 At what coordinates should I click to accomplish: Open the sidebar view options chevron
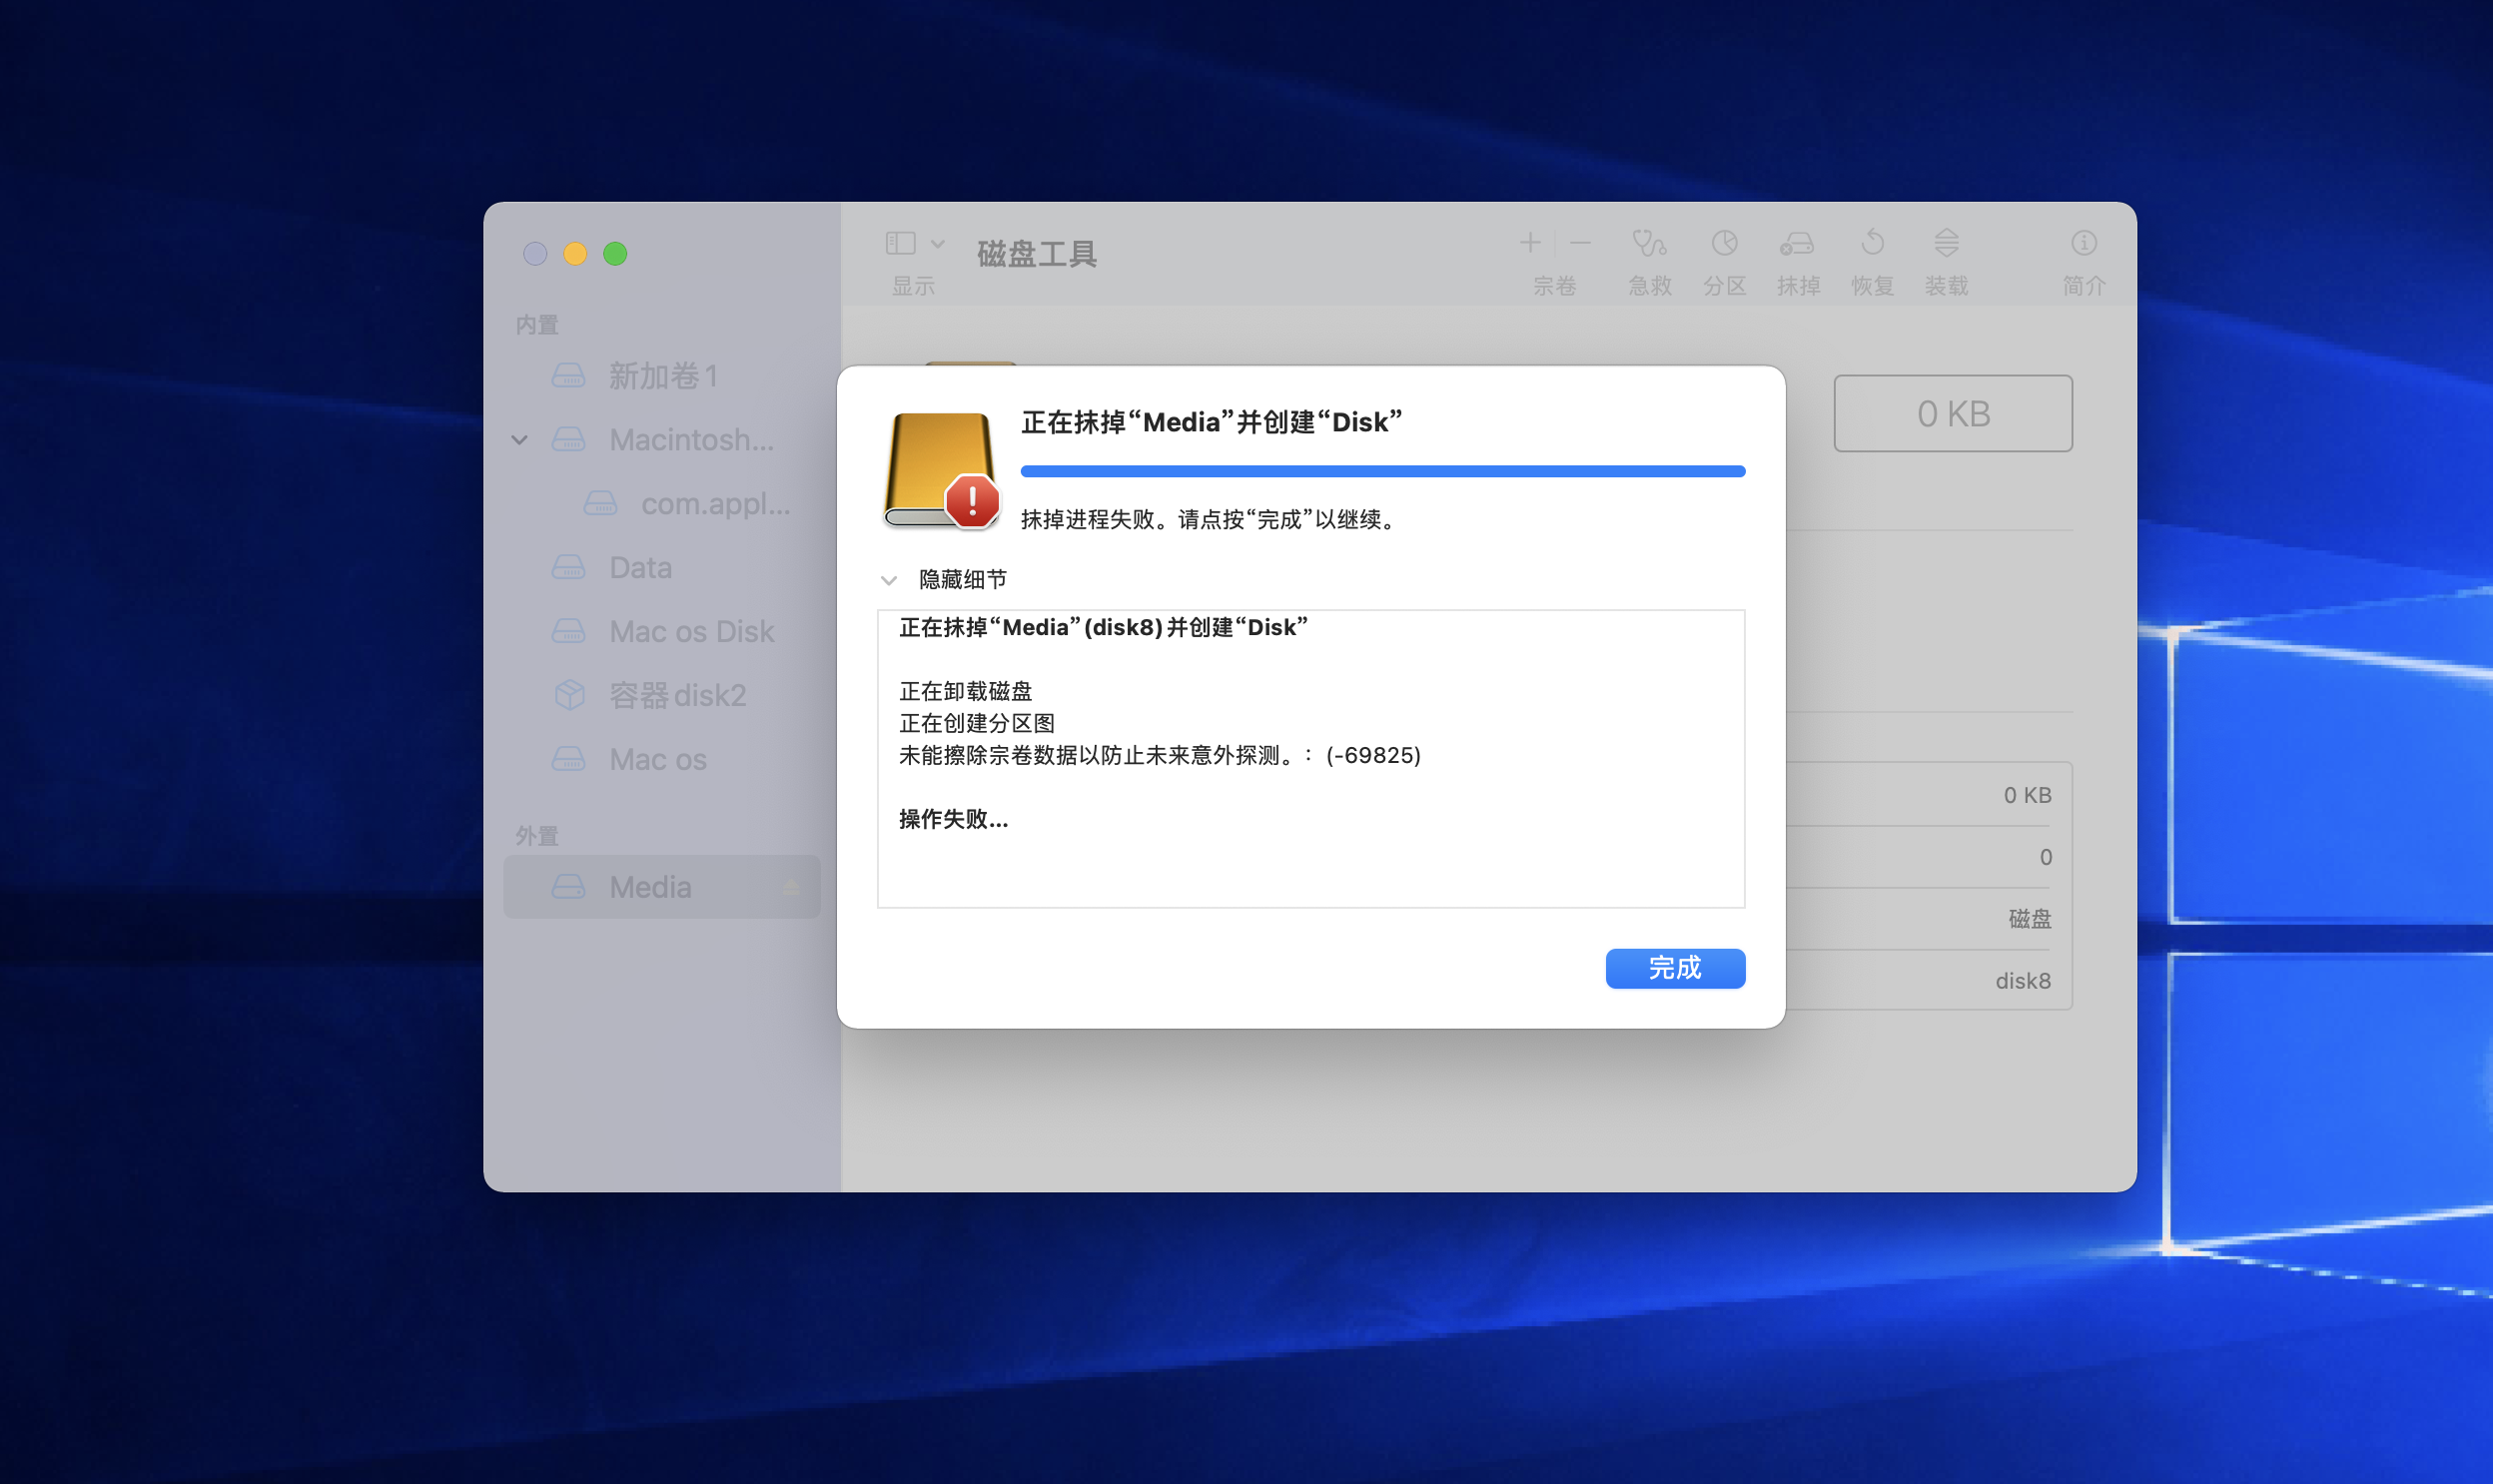(938, 243)
